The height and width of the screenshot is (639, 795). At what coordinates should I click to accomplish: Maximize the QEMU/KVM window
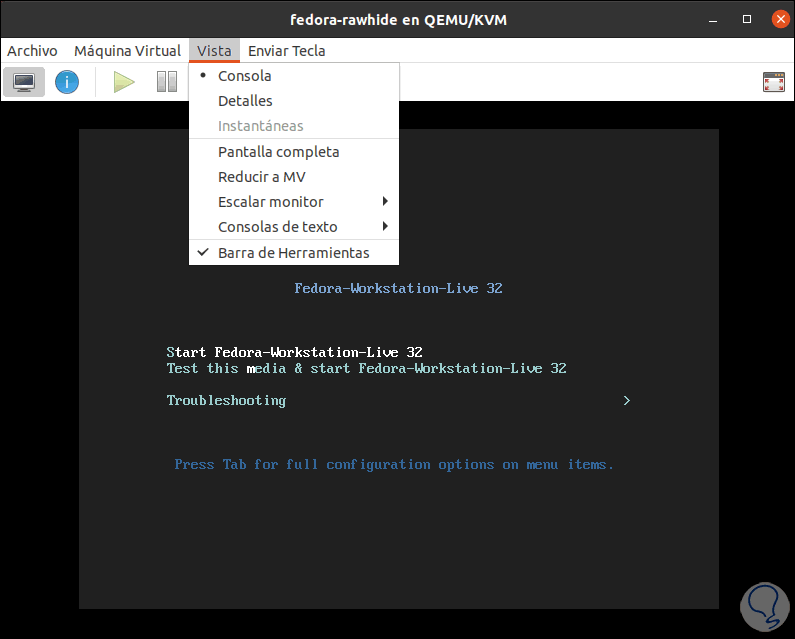click(747, 19)
